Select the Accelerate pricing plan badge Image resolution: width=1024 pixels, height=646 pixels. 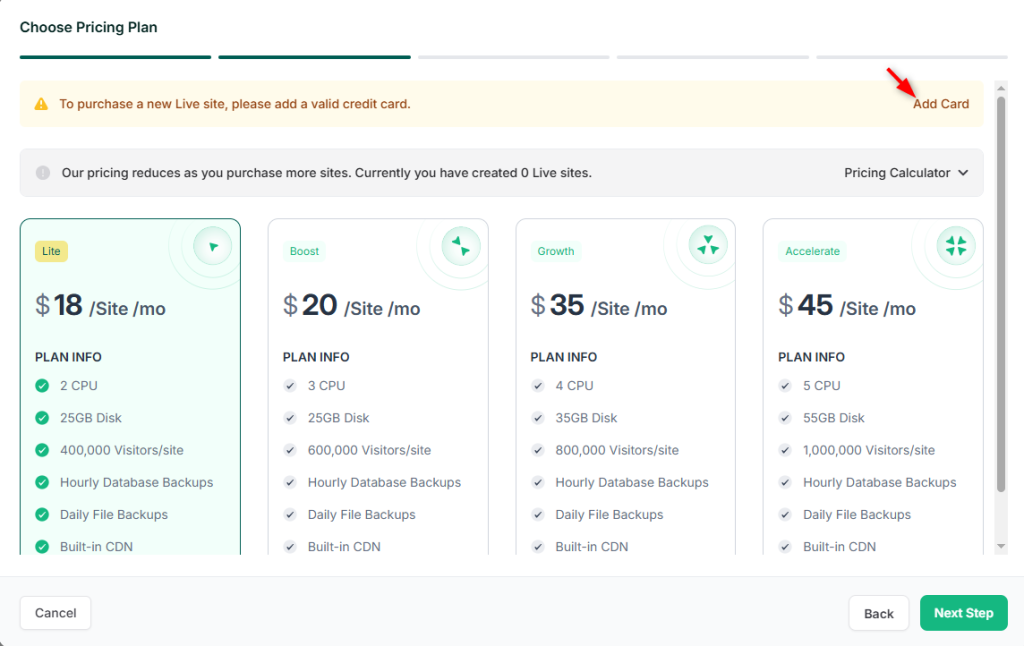point(812,251)
